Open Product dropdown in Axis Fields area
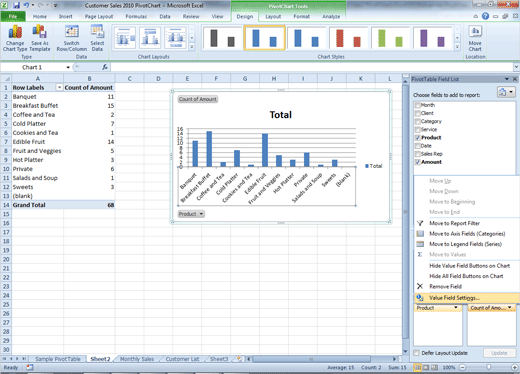 point(455,308)
